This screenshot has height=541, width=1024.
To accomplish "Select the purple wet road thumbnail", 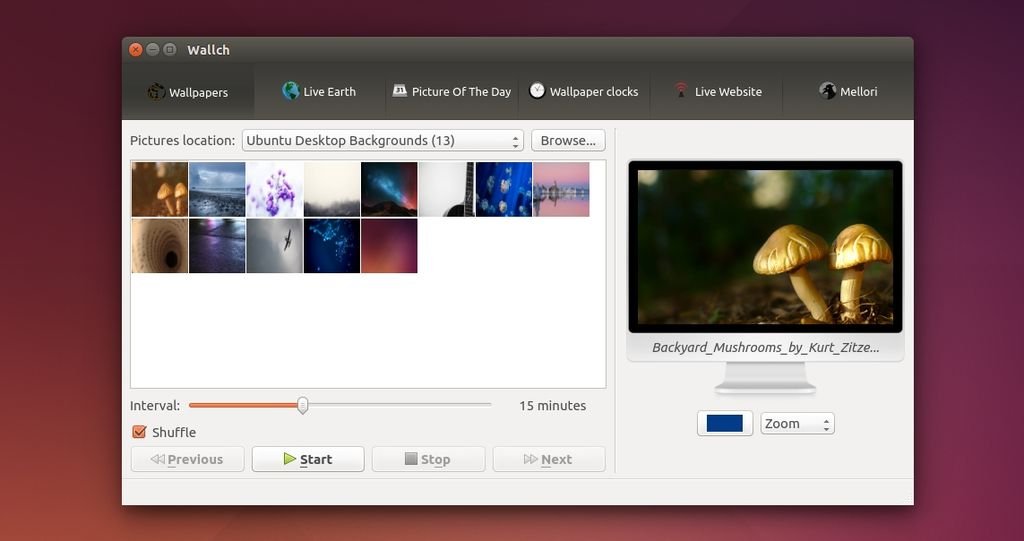I will click(217, 246).
